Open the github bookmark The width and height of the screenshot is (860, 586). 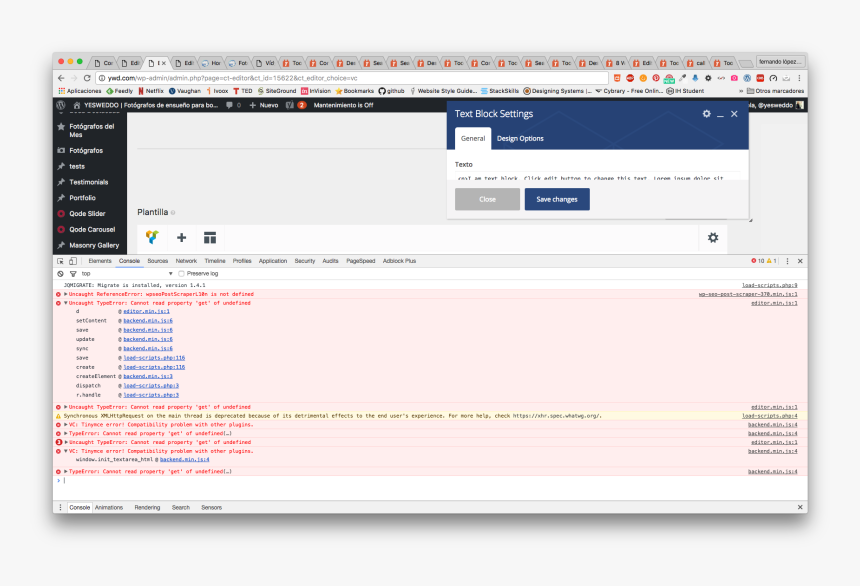click(x=391, y=91)
